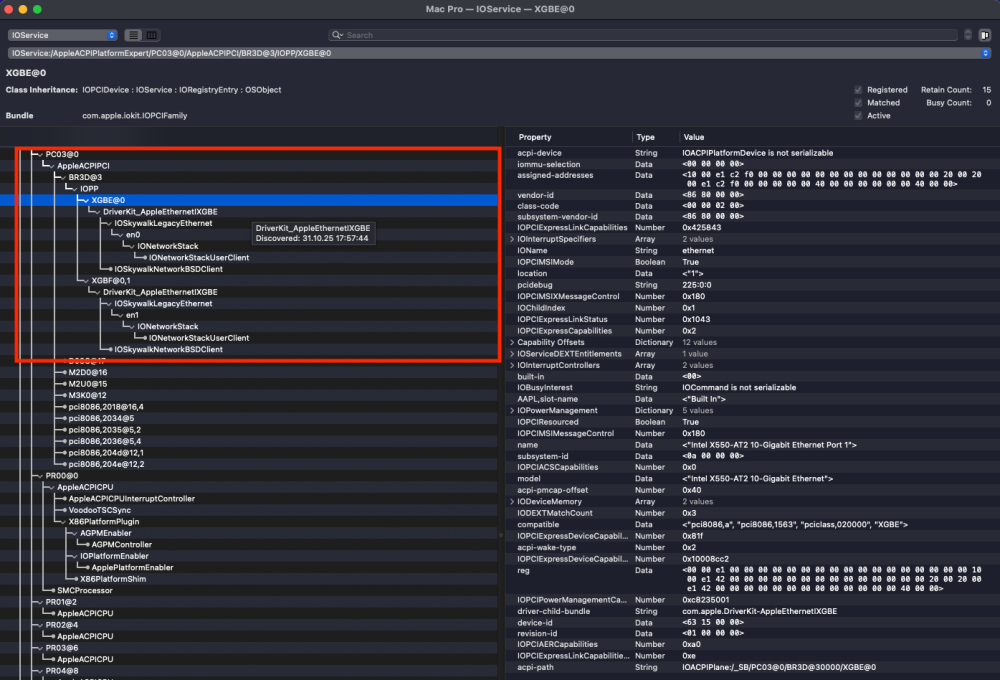Select the AAPL,slot-name property row
The width and height of the screenshot is (1000, 680).
pos(753,399)
